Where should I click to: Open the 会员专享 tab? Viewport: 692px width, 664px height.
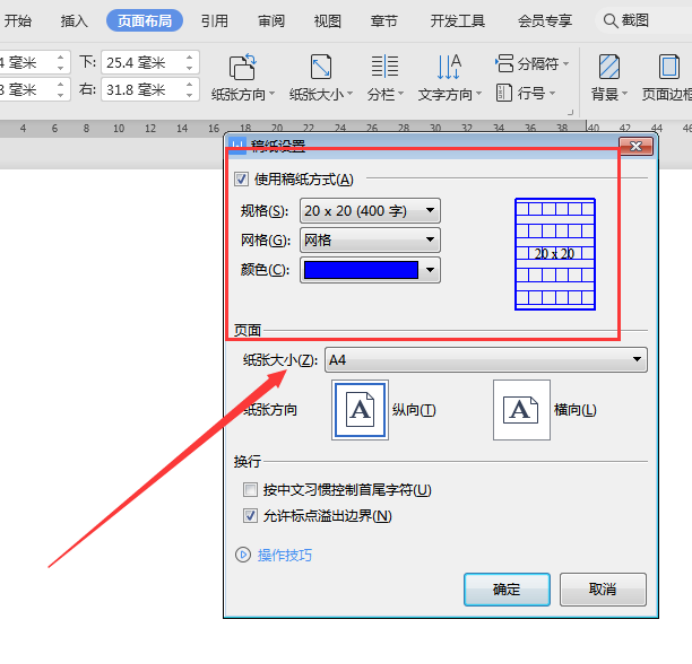pyautogui.click(x=545, y=21)
